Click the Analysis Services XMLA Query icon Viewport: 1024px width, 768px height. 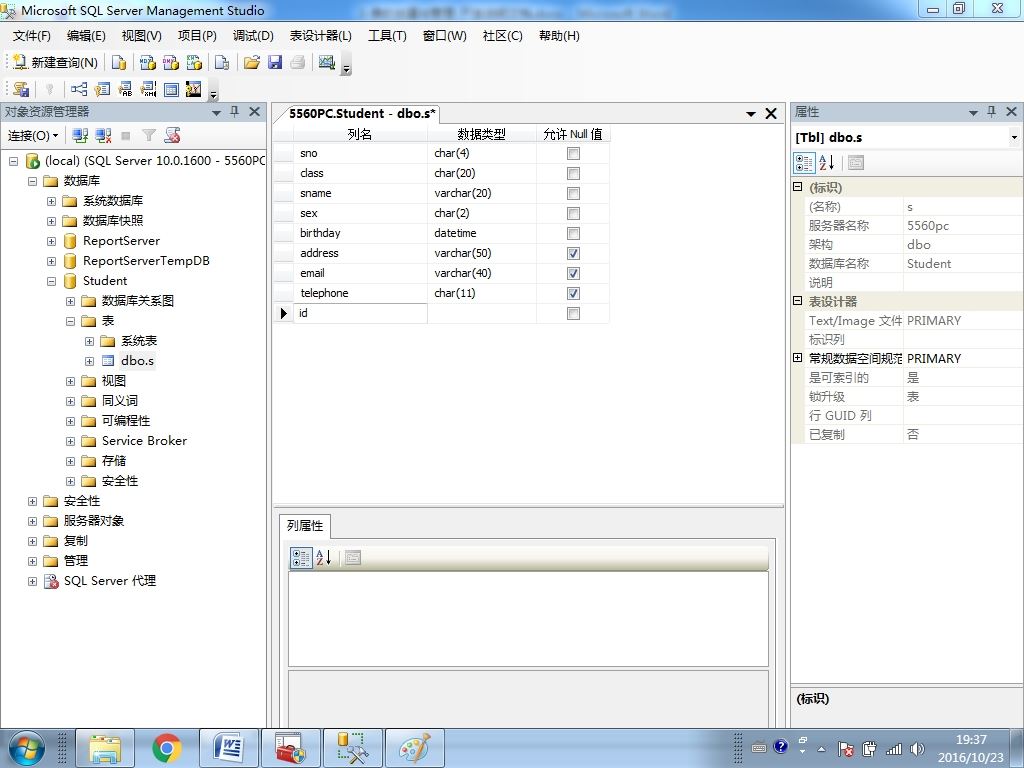point(195,62)
